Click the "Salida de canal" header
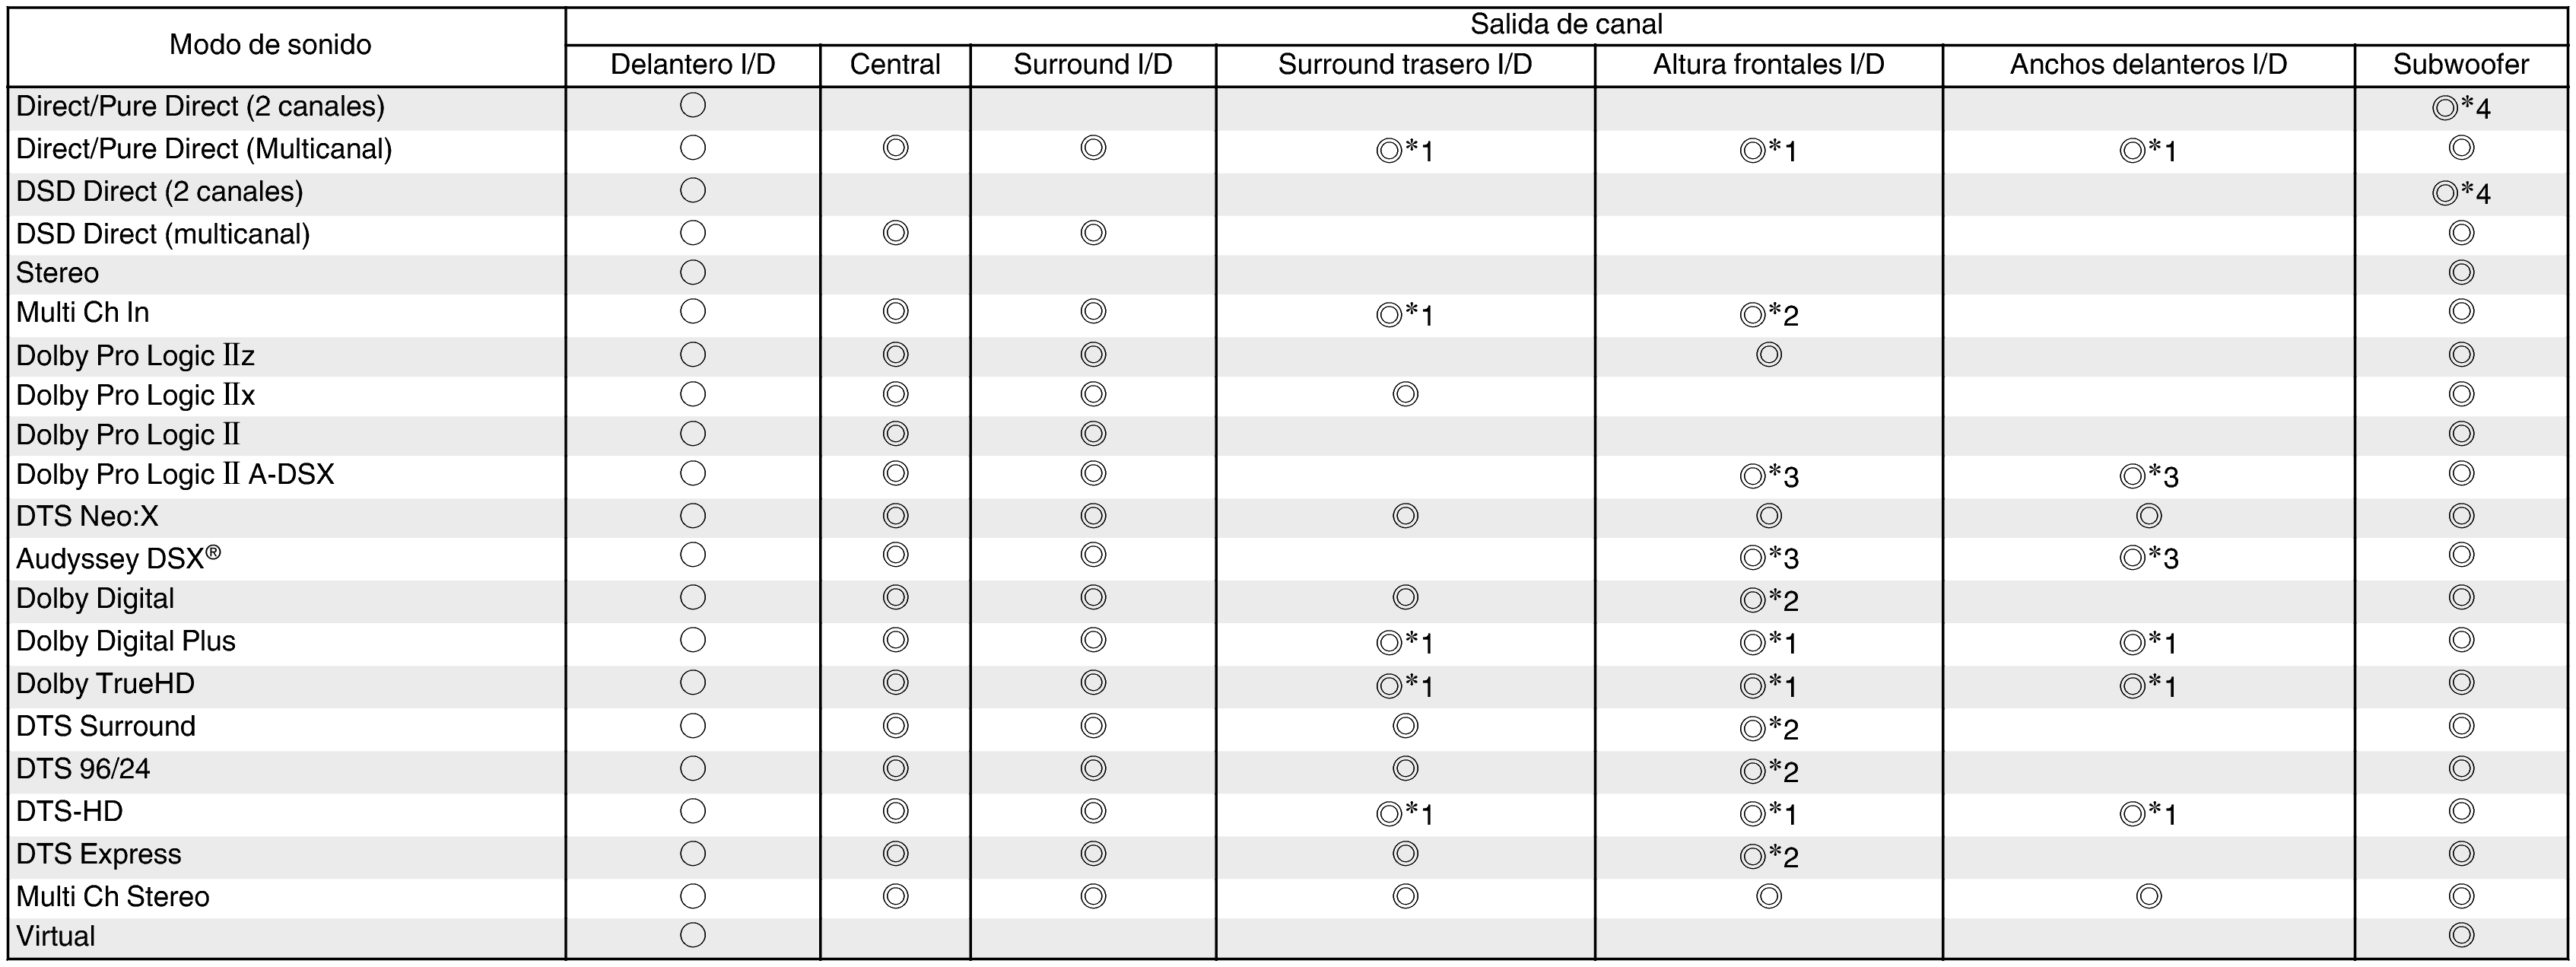The image size is (2576, 967). pos(1566,24)
